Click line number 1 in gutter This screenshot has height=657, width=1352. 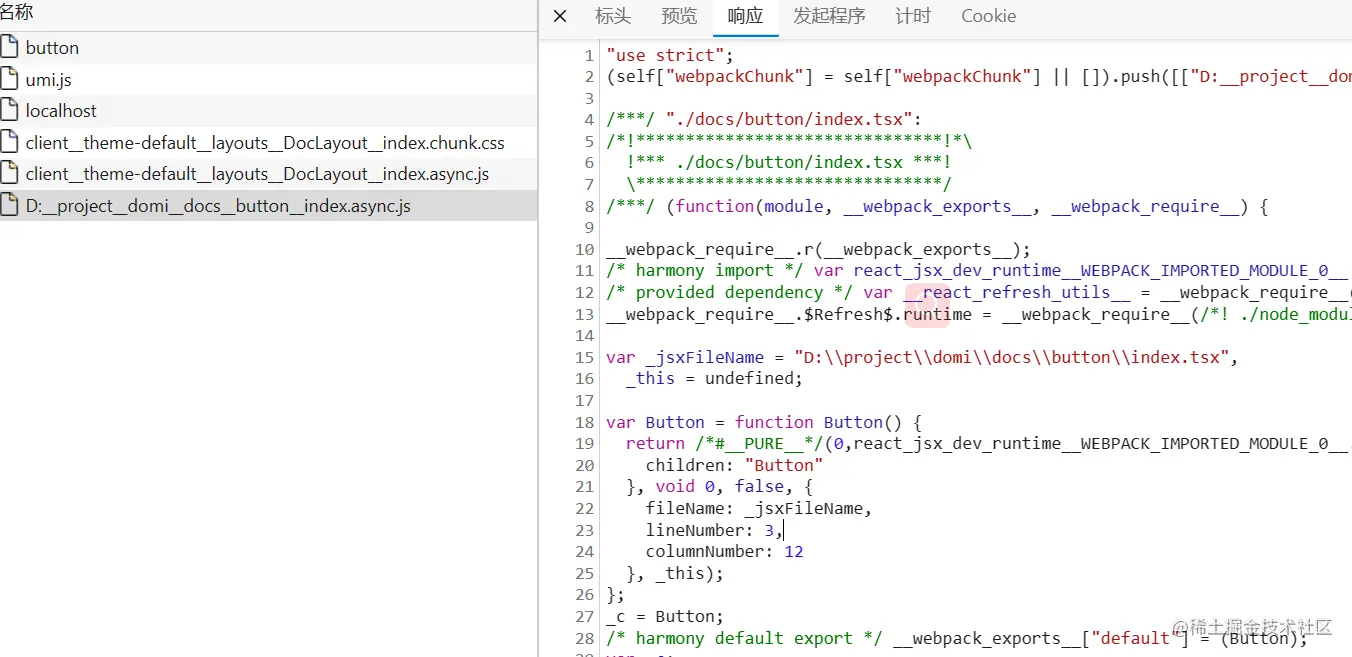point(589,55)
